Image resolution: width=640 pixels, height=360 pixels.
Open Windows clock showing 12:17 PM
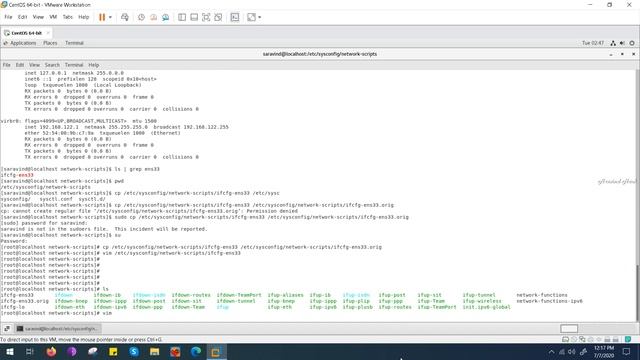coord(604,351)
